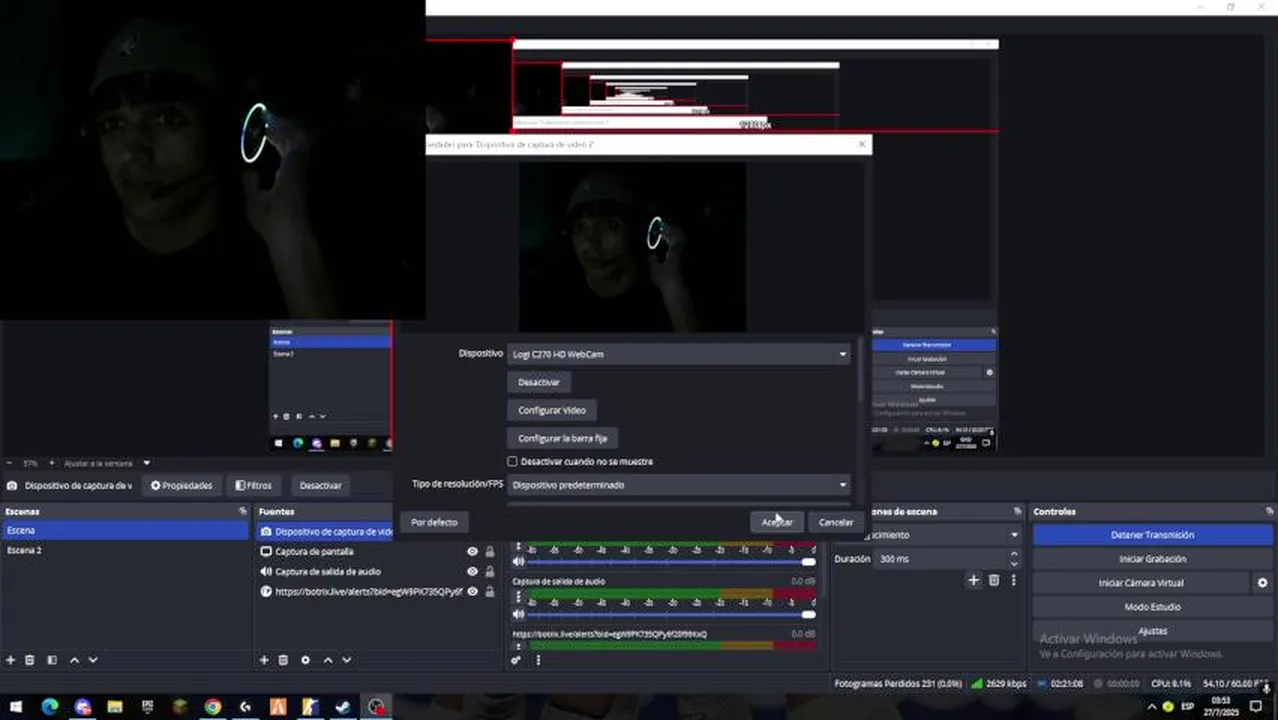Move source down in Fuentes panel
Viewport: 1278px width, 720px height.
[346, 660]
